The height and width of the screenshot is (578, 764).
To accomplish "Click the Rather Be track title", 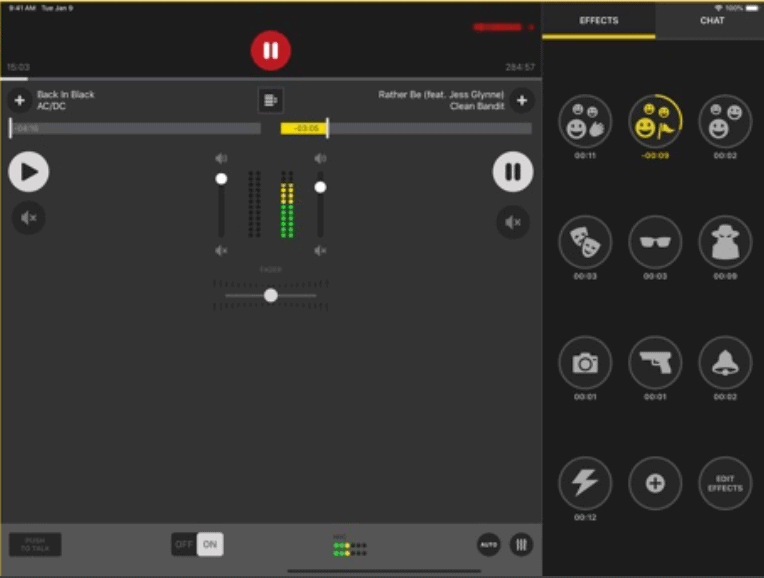I will pos(441,95).
